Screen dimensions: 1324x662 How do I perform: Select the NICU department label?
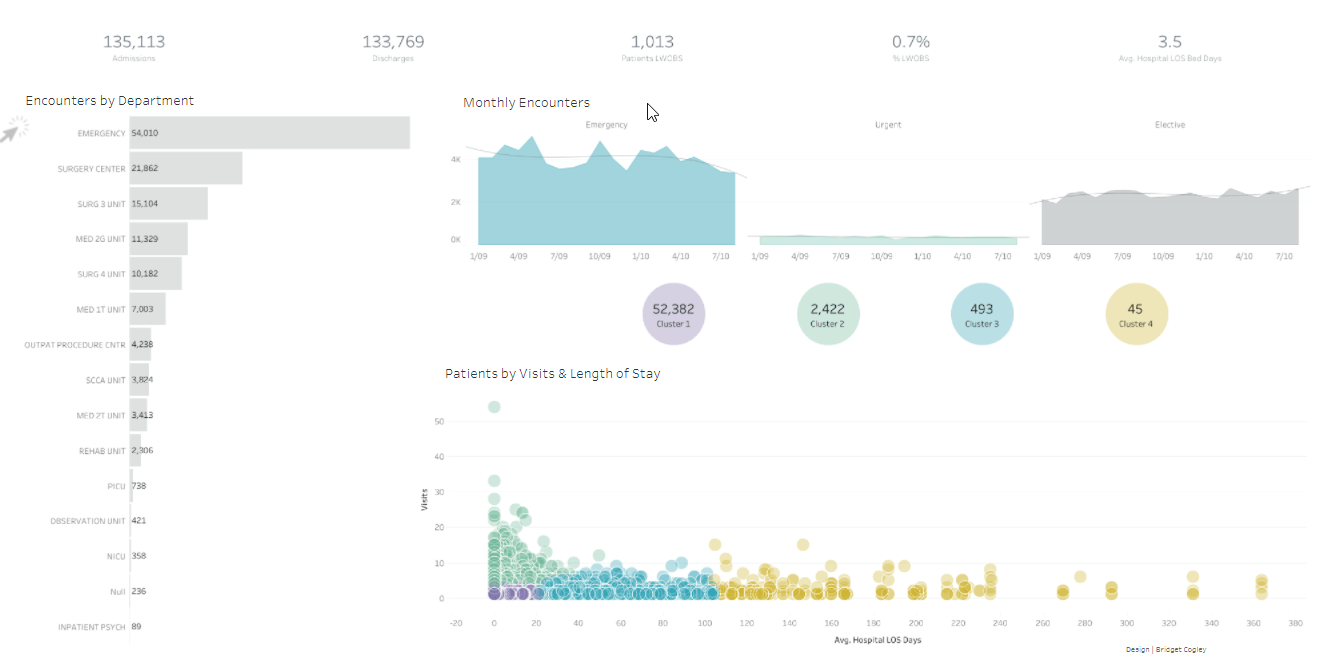[116, 556]
